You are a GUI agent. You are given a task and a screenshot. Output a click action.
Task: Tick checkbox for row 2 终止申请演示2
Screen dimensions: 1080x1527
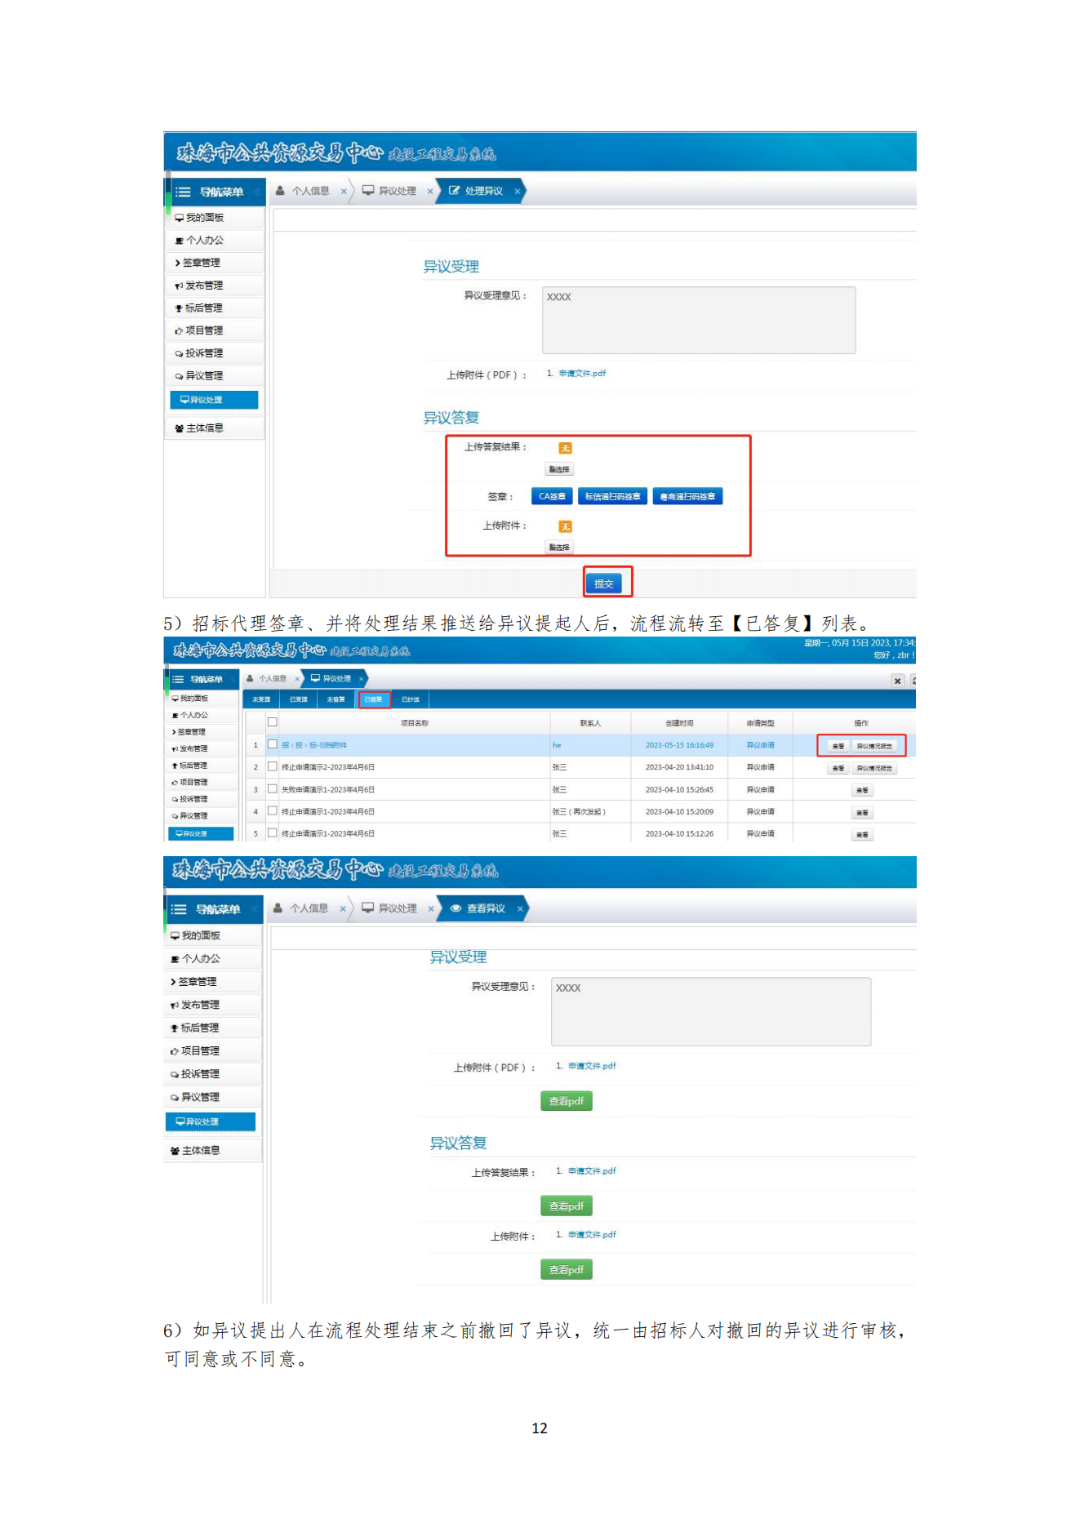pyautogui.click(x=272, y=766)
